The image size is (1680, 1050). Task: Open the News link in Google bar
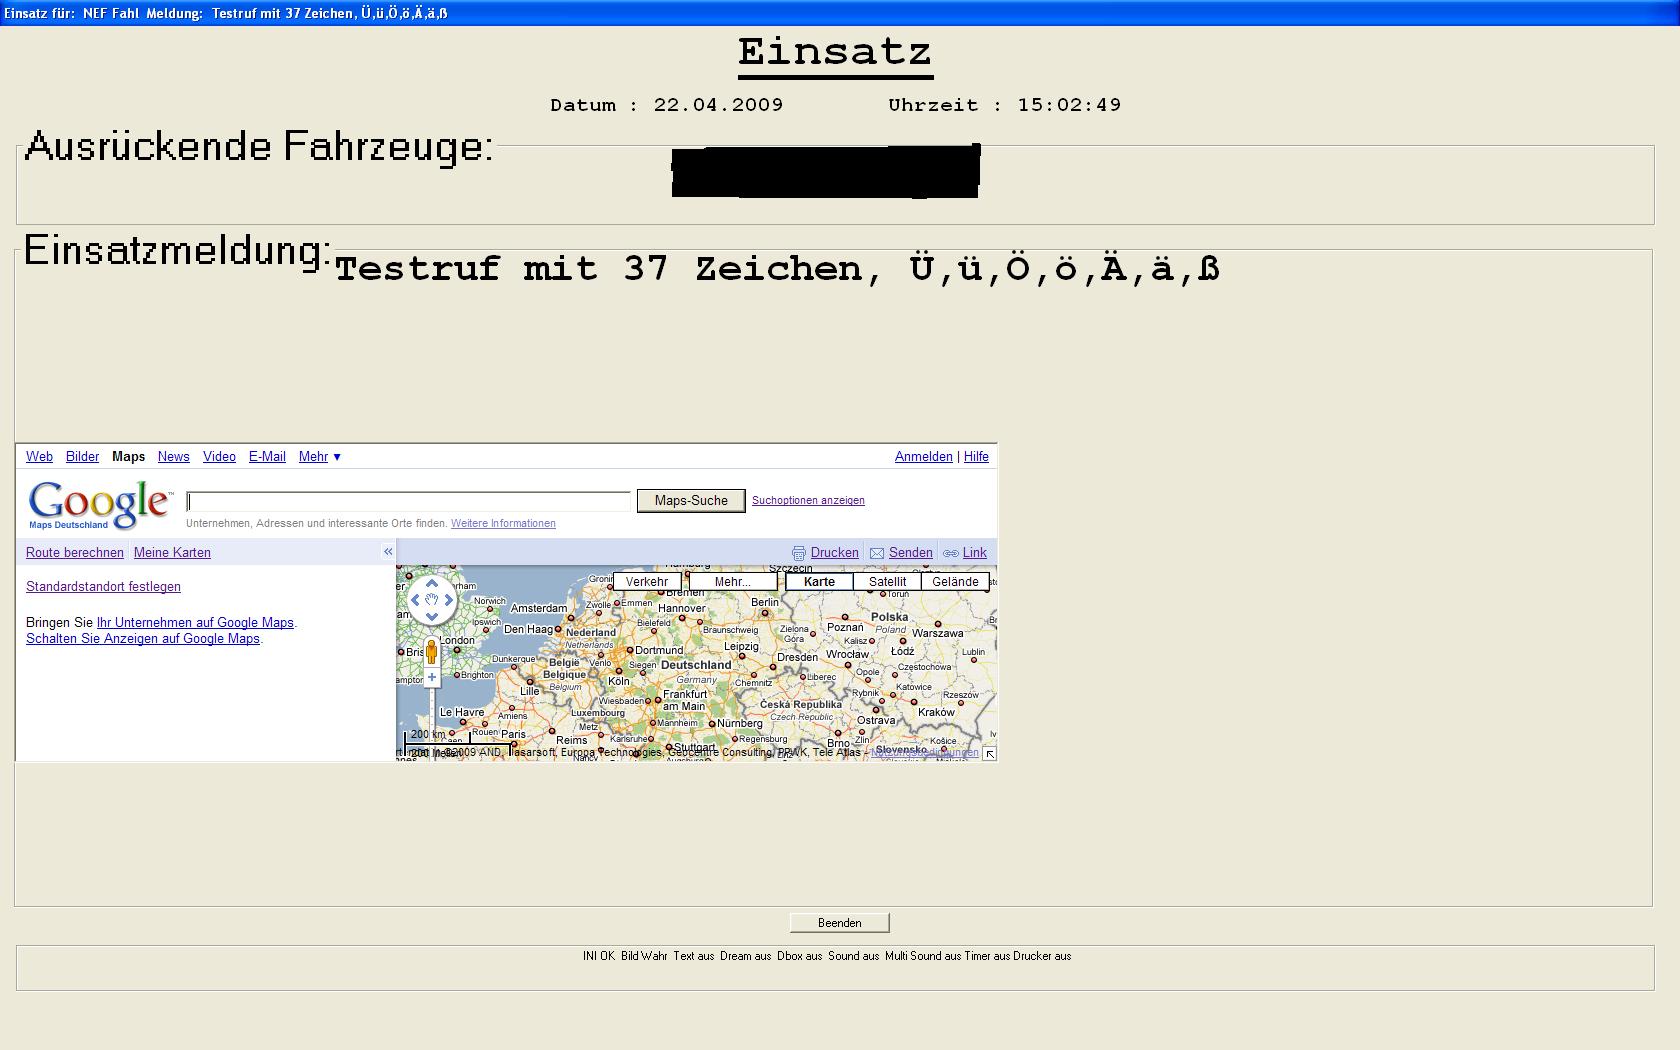pyautogui.click(x=173, y=457)
